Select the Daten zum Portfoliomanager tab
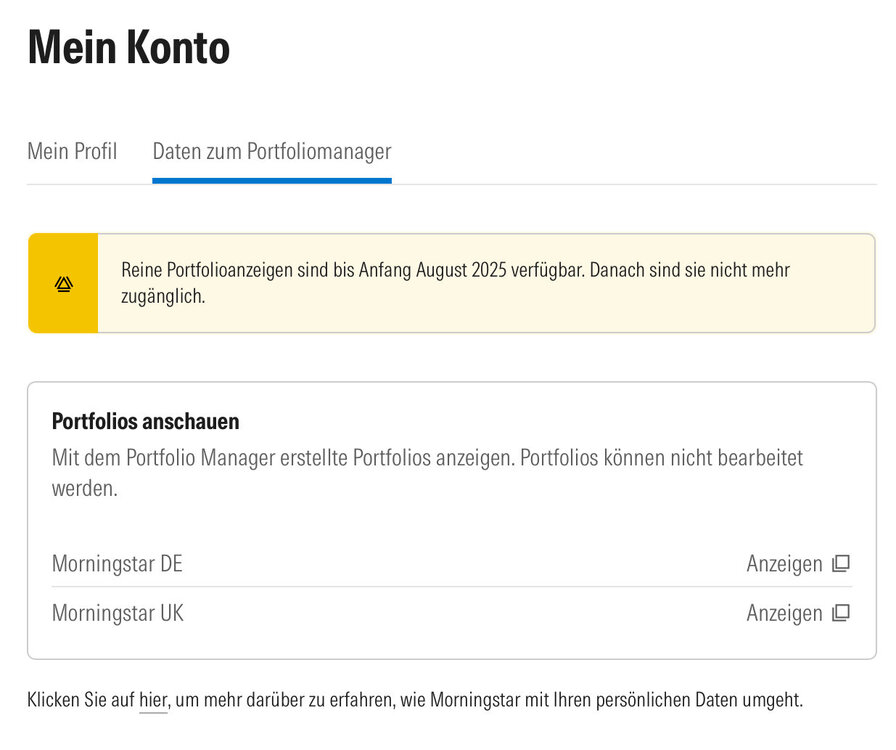This screenshot has height=750, width=896. tap(271, 151)
